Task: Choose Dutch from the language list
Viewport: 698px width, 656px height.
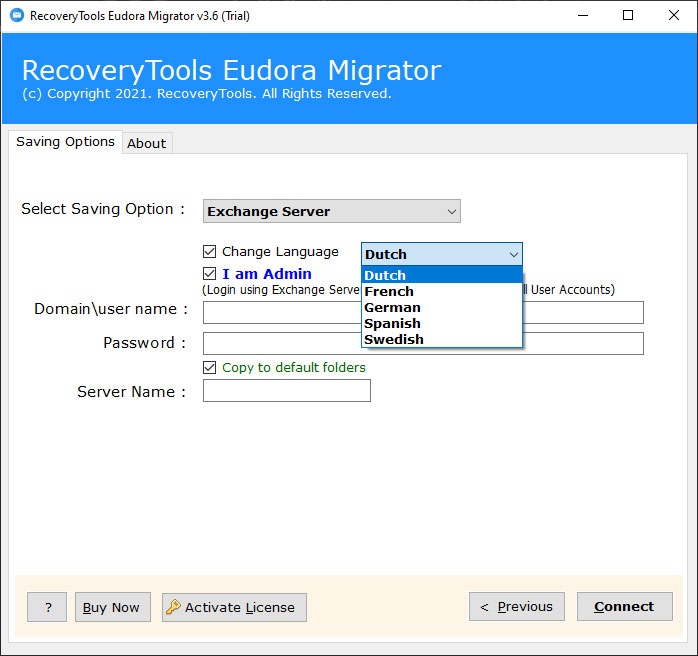Action: (x=442, y=275)
